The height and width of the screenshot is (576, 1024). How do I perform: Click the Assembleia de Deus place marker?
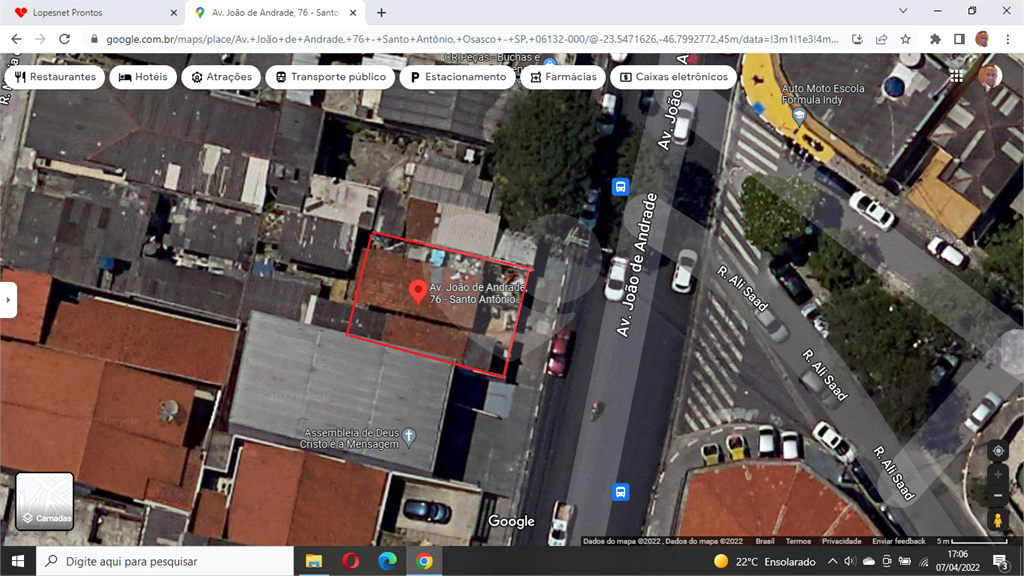409,437
